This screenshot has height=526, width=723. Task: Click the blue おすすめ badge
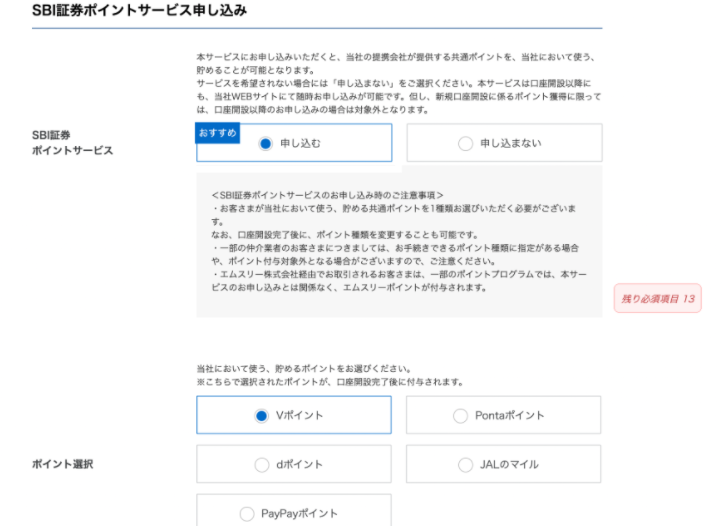coord(218,133)
